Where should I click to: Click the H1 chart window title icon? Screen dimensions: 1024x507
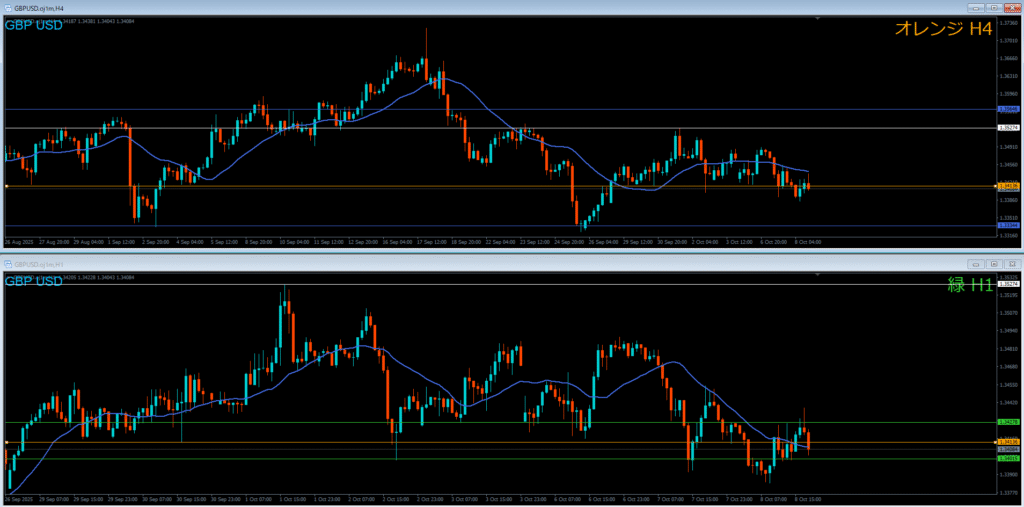[x=6, y=263]
